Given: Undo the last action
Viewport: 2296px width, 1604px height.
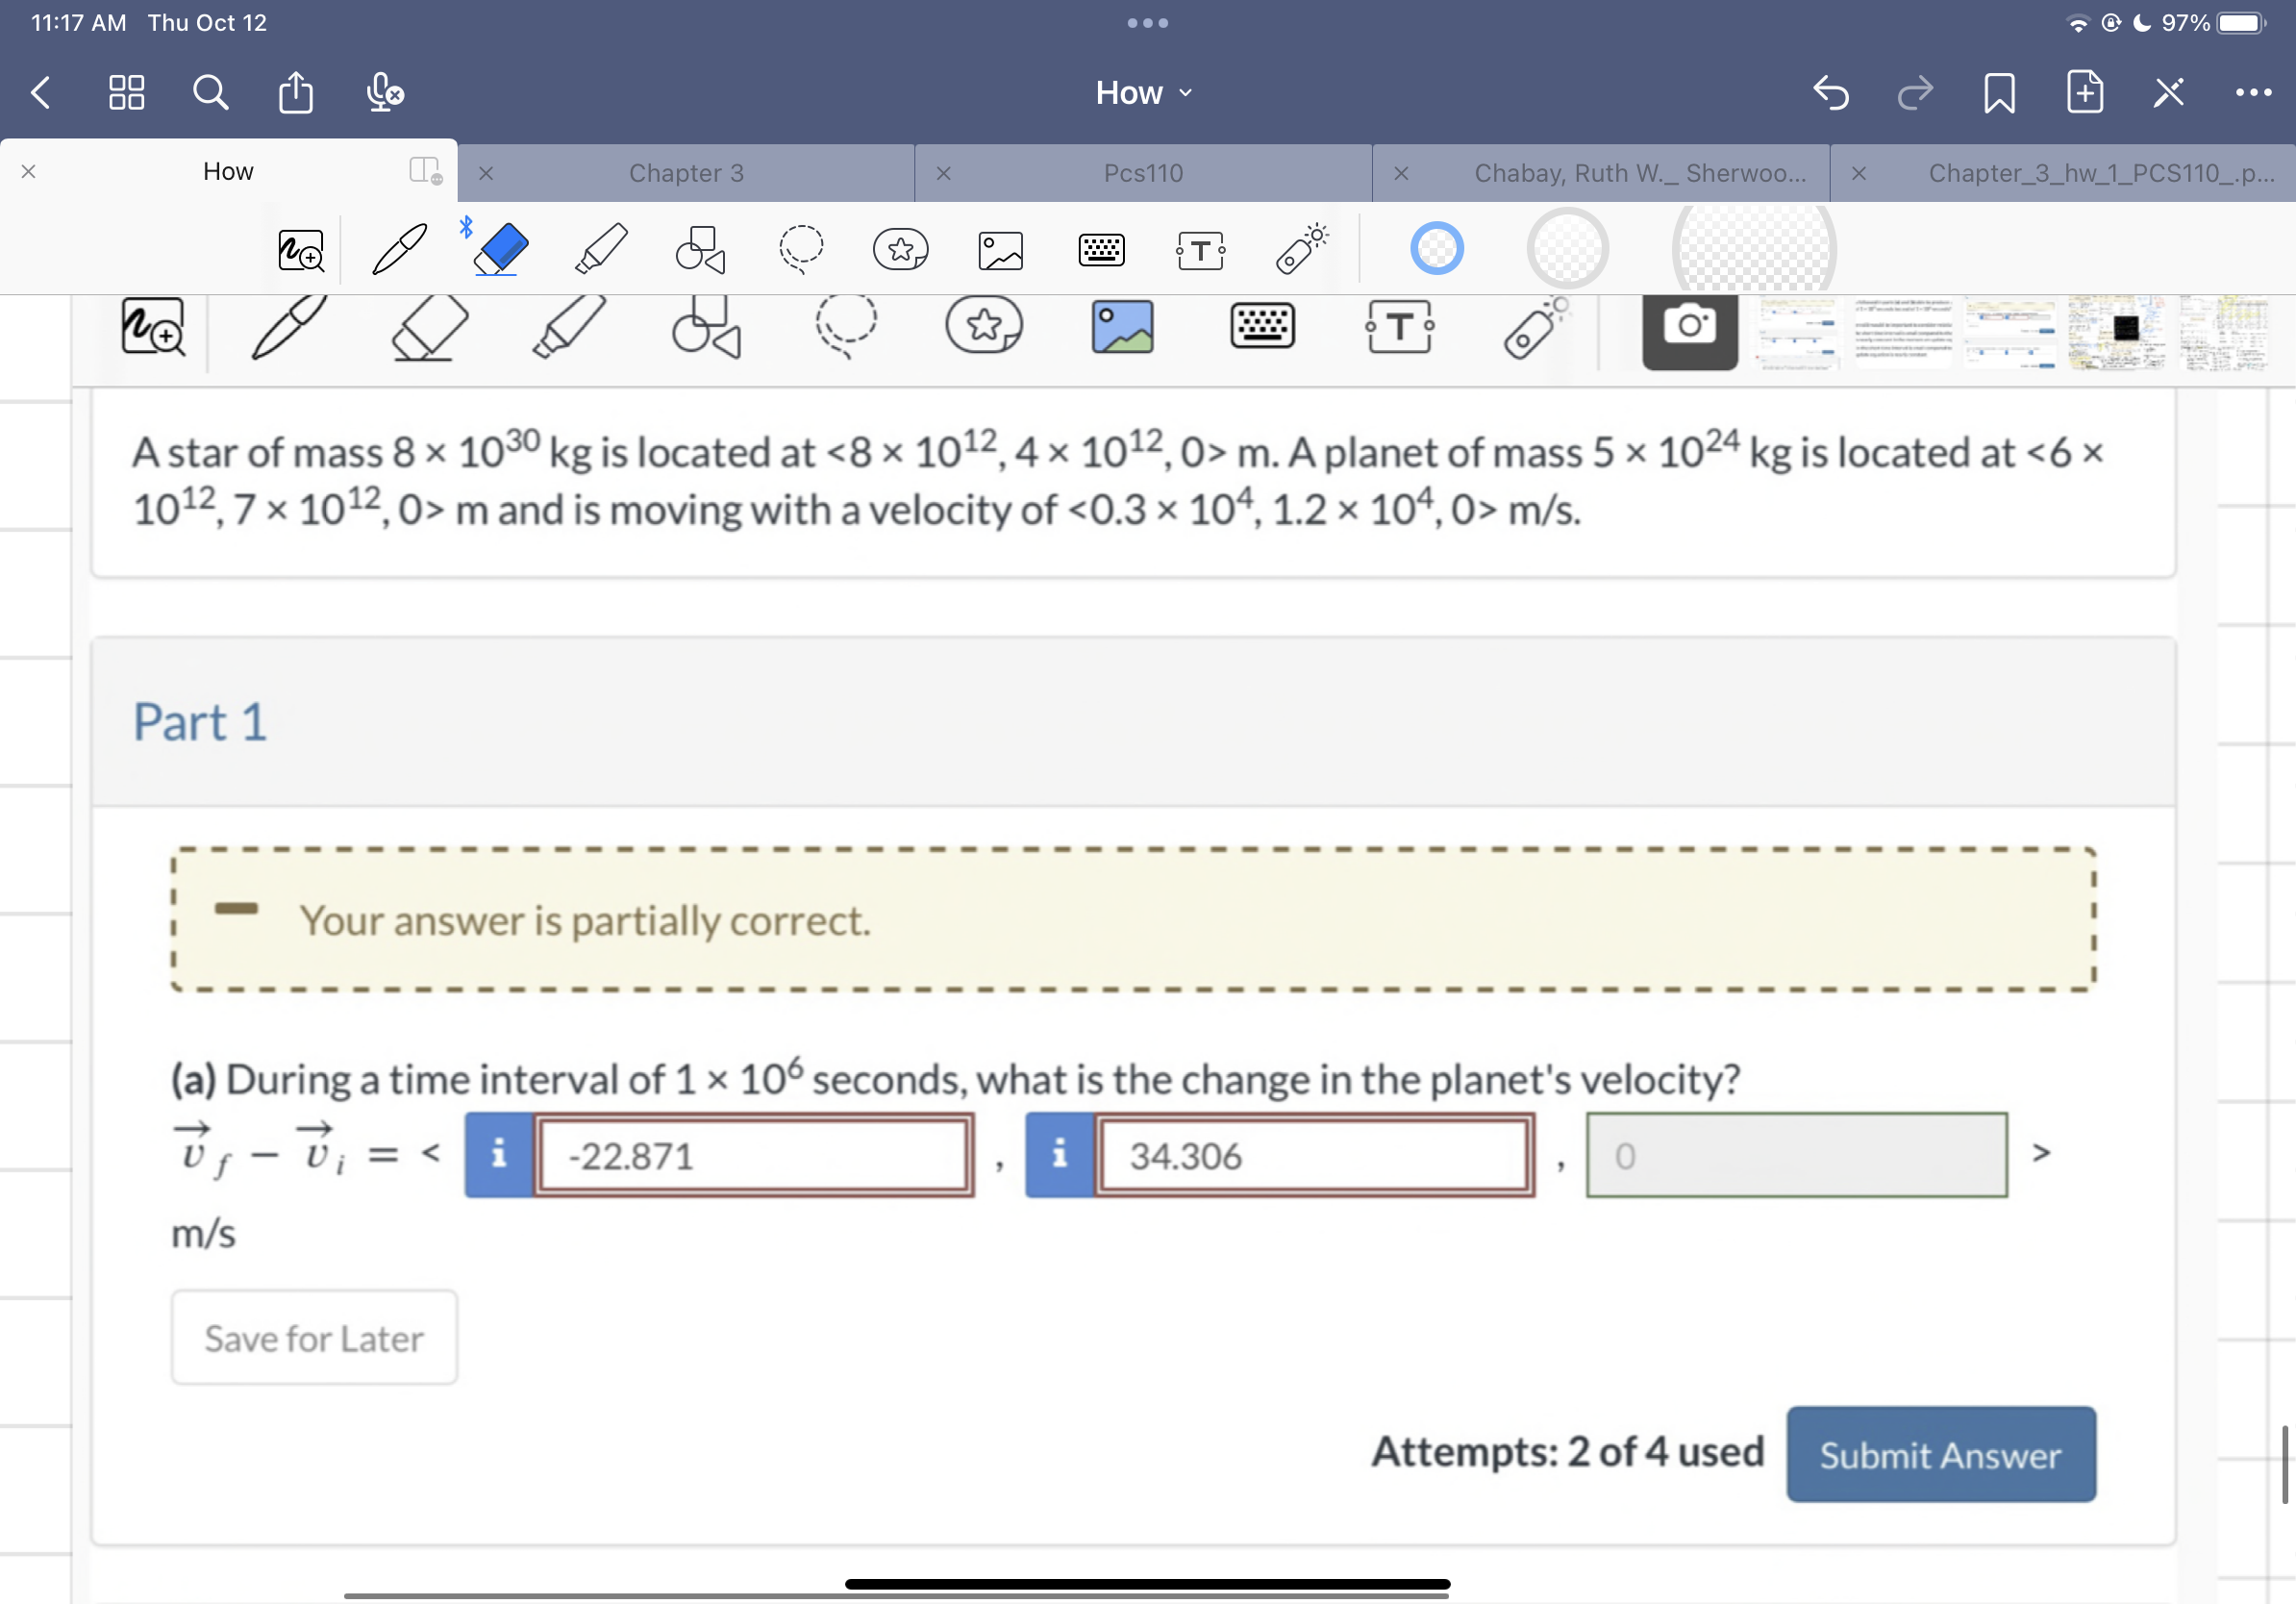Looking at the screenshot, I should (1832, 93).
